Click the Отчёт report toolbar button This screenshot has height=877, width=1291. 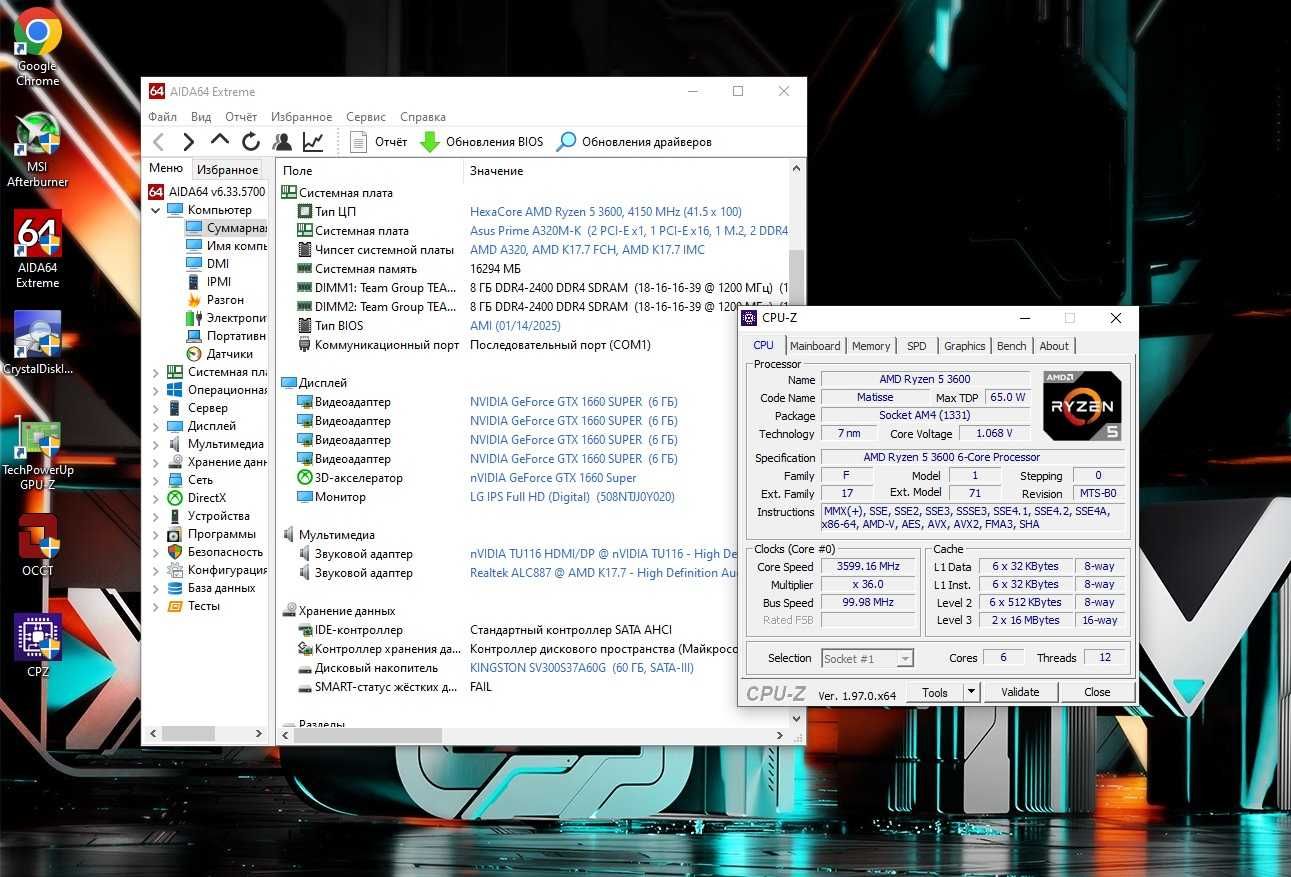[379, 142]
